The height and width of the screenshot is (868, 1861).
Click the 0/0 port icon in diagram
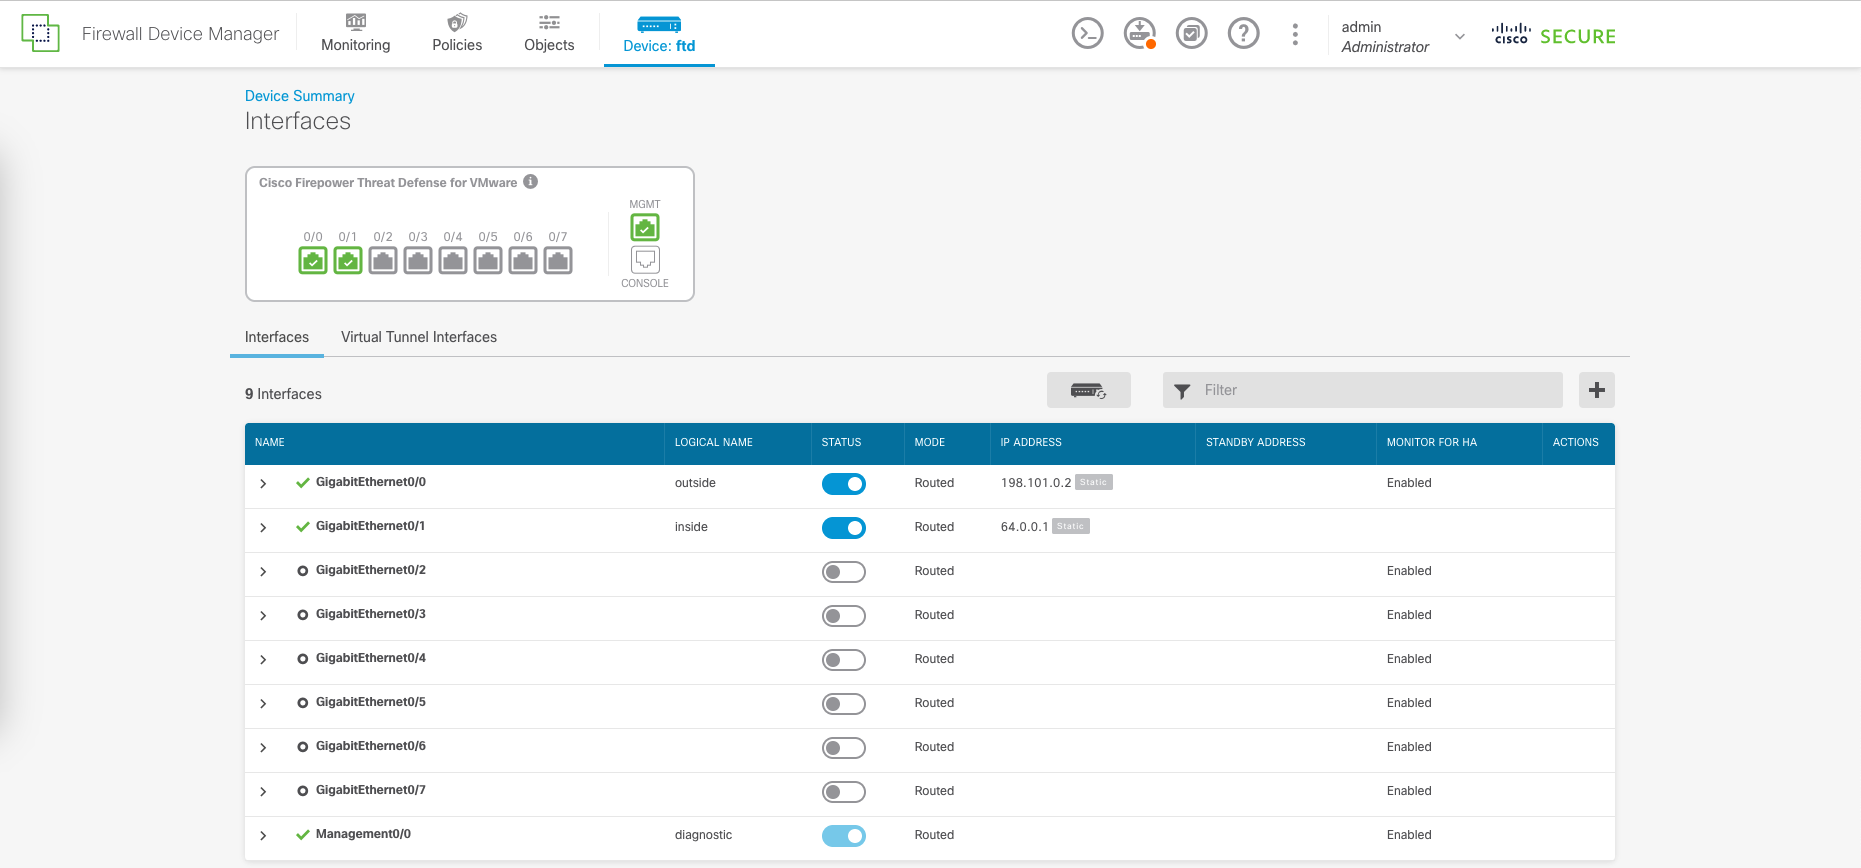(x=313, y=261)
